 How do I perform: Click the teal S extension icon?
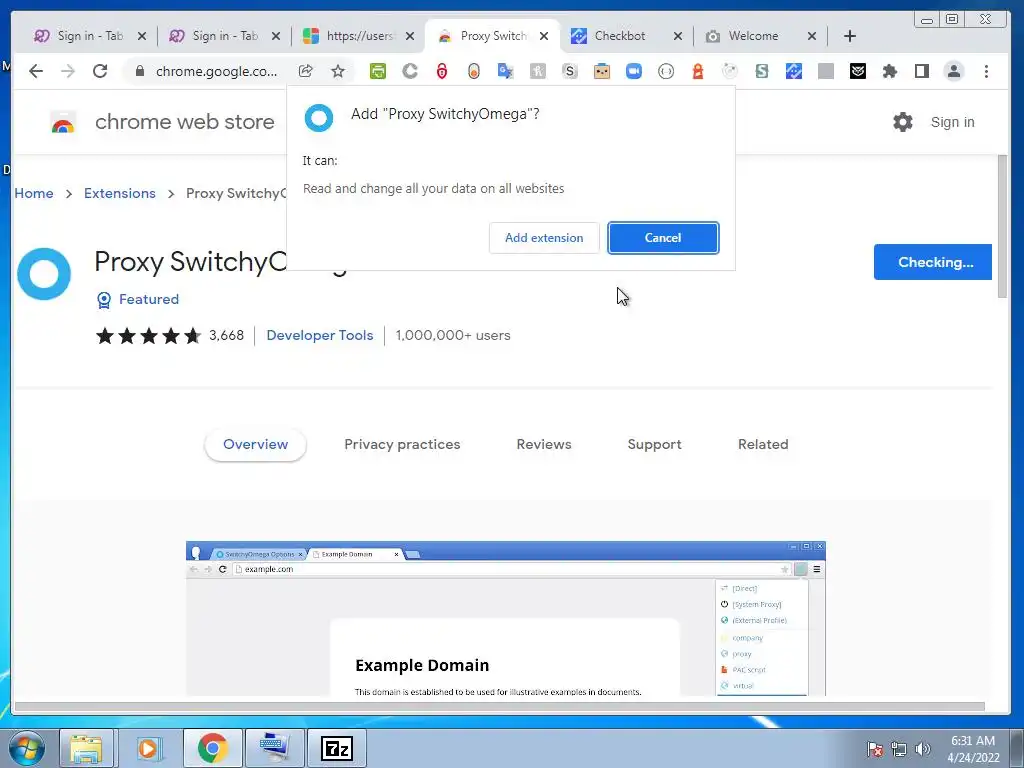(761, 71)
